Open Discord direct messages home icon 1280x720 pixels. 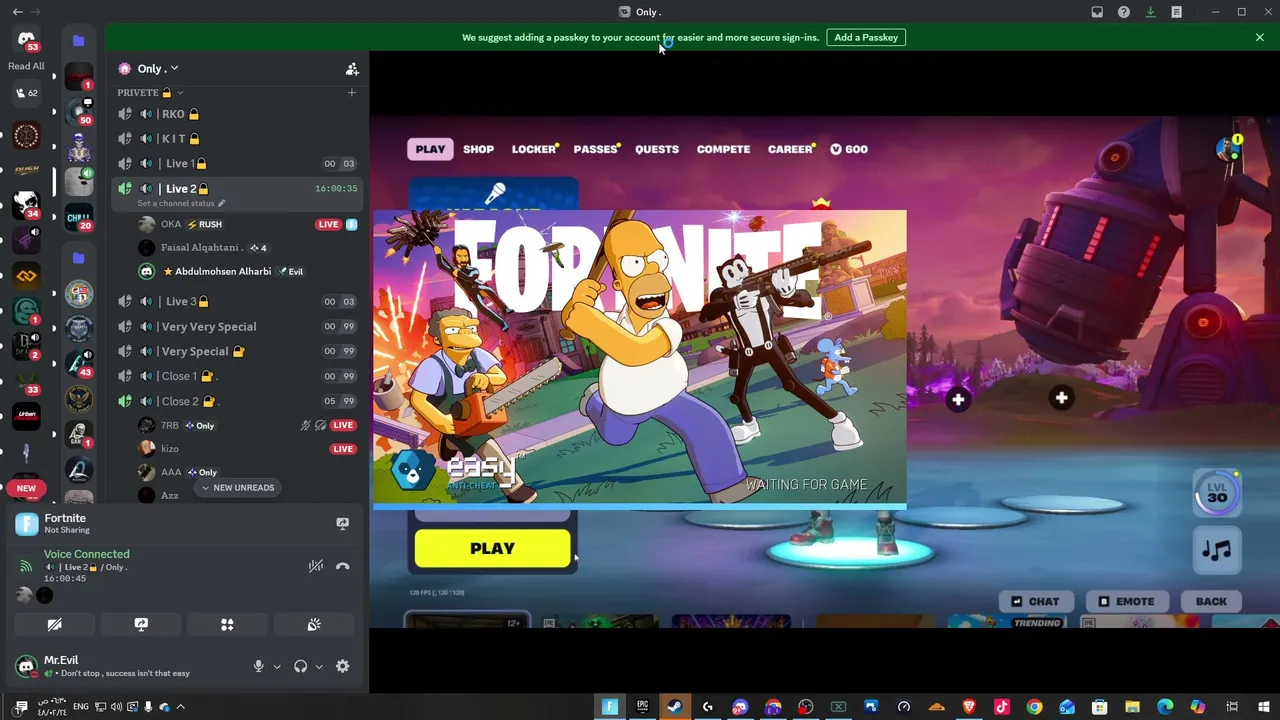point(27,40)
